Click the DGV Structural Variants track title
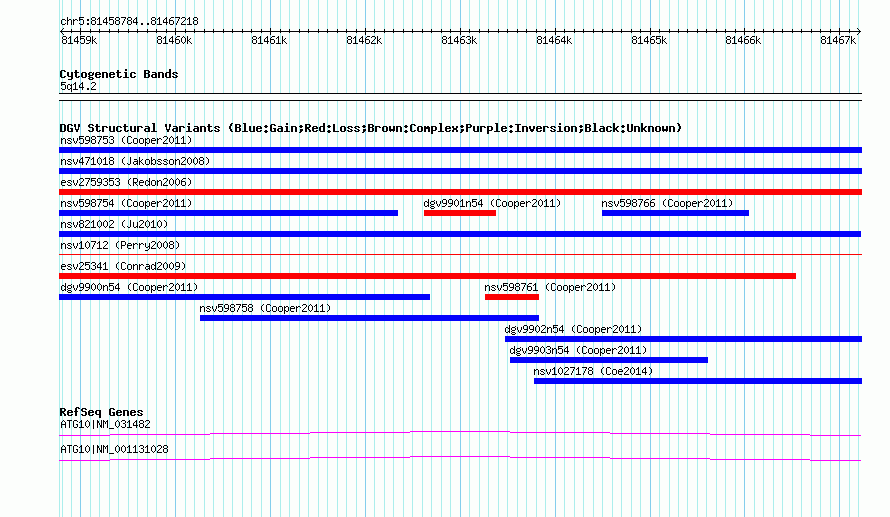 (371, 128)
